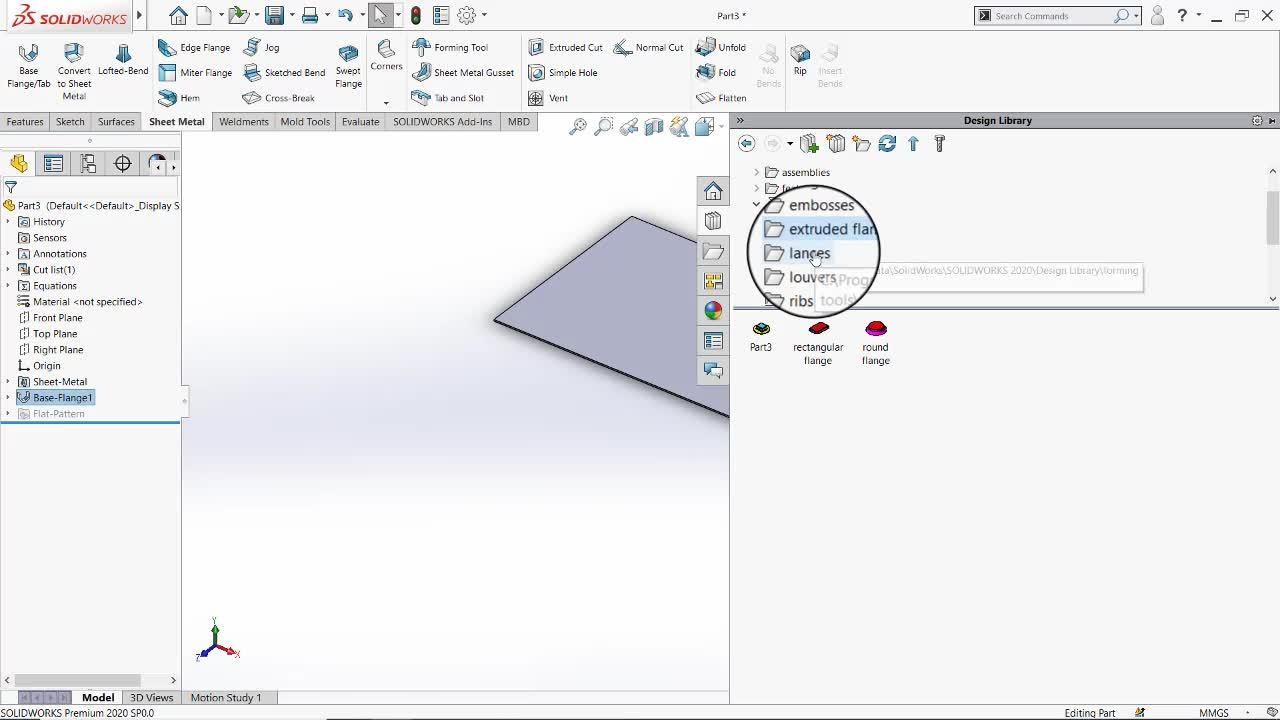
Task: Select the Base Flange/Tab tool
Action: click(x=29, y=65)
